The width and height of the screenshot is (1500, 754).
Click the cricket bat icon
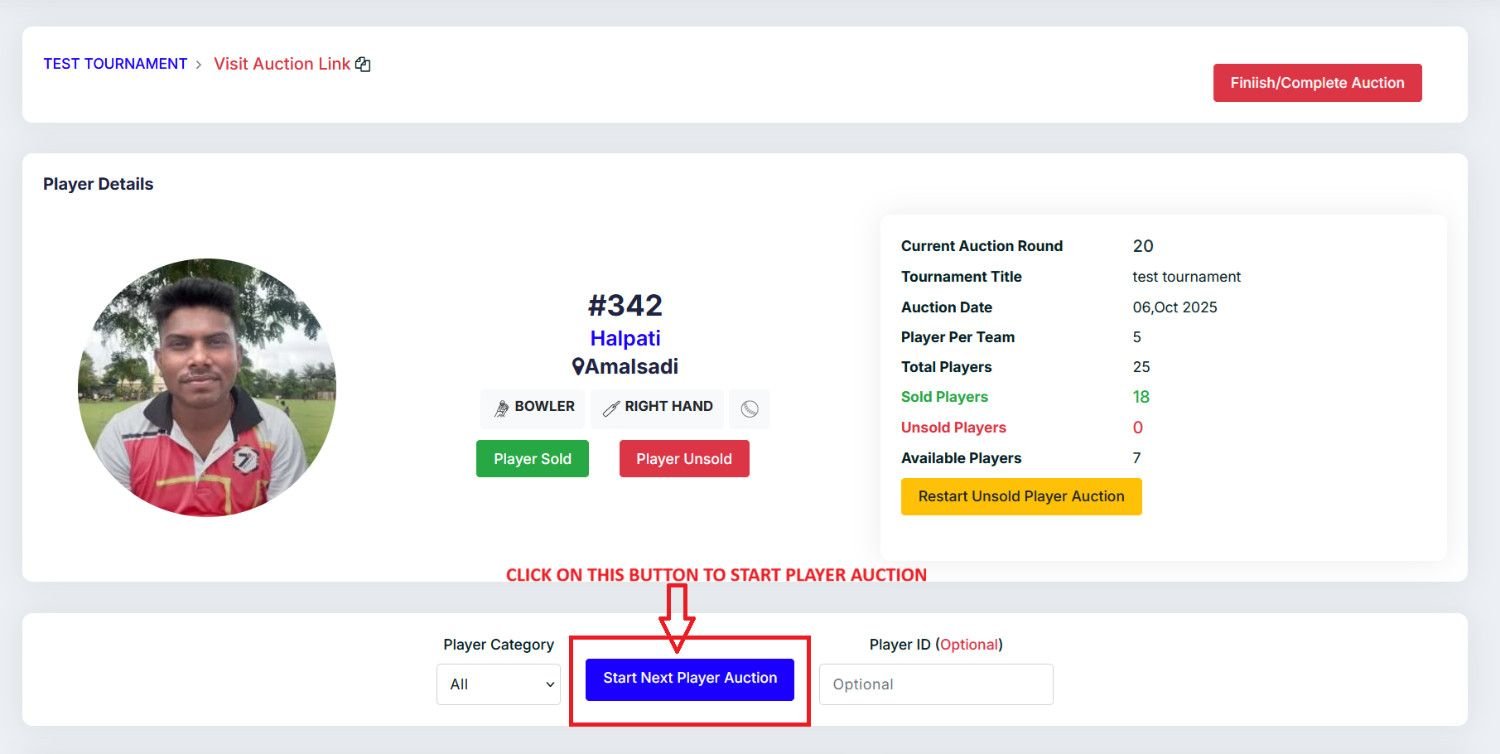tap(610, 408)
